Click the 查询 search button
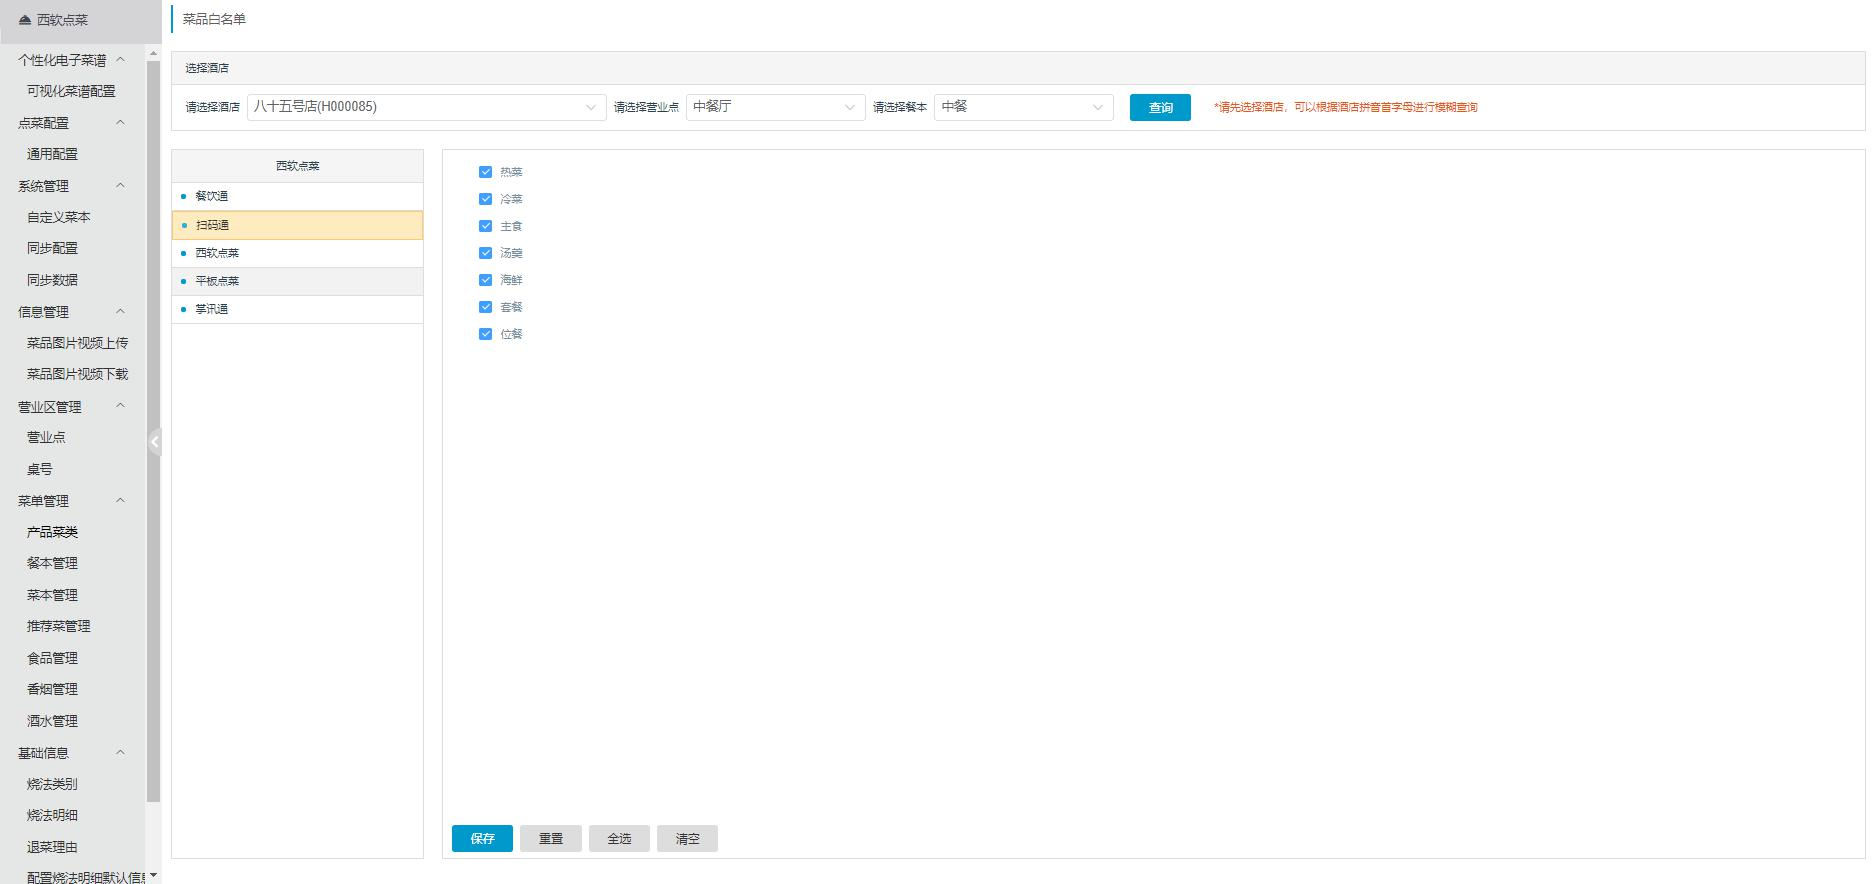 1160,107
